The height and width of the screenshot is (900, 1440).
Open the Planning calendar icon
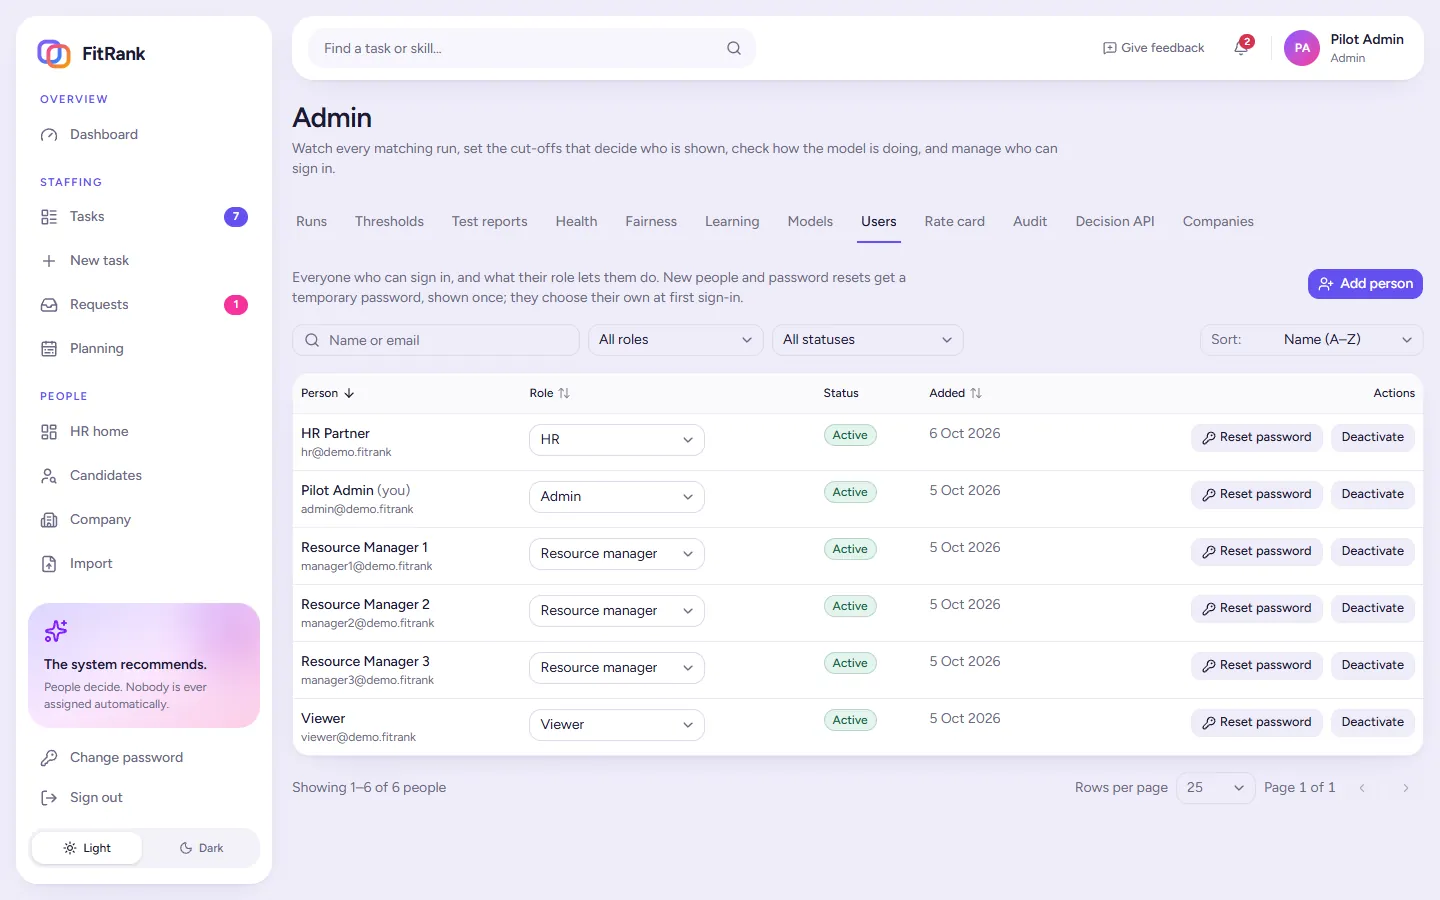click(49, 349)
